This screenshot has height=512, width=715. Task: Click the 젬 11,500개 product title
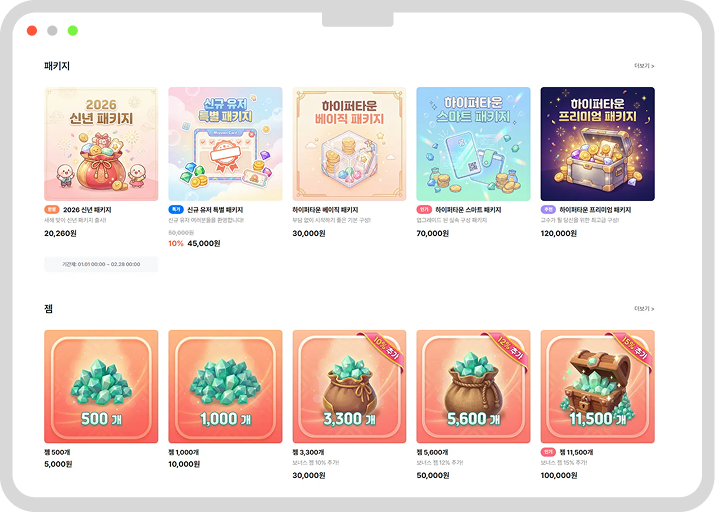(576, 452)
